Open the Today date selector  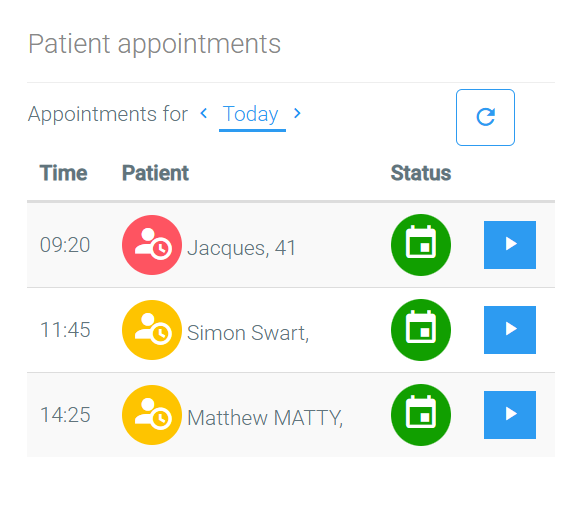[x=252, y=116]
